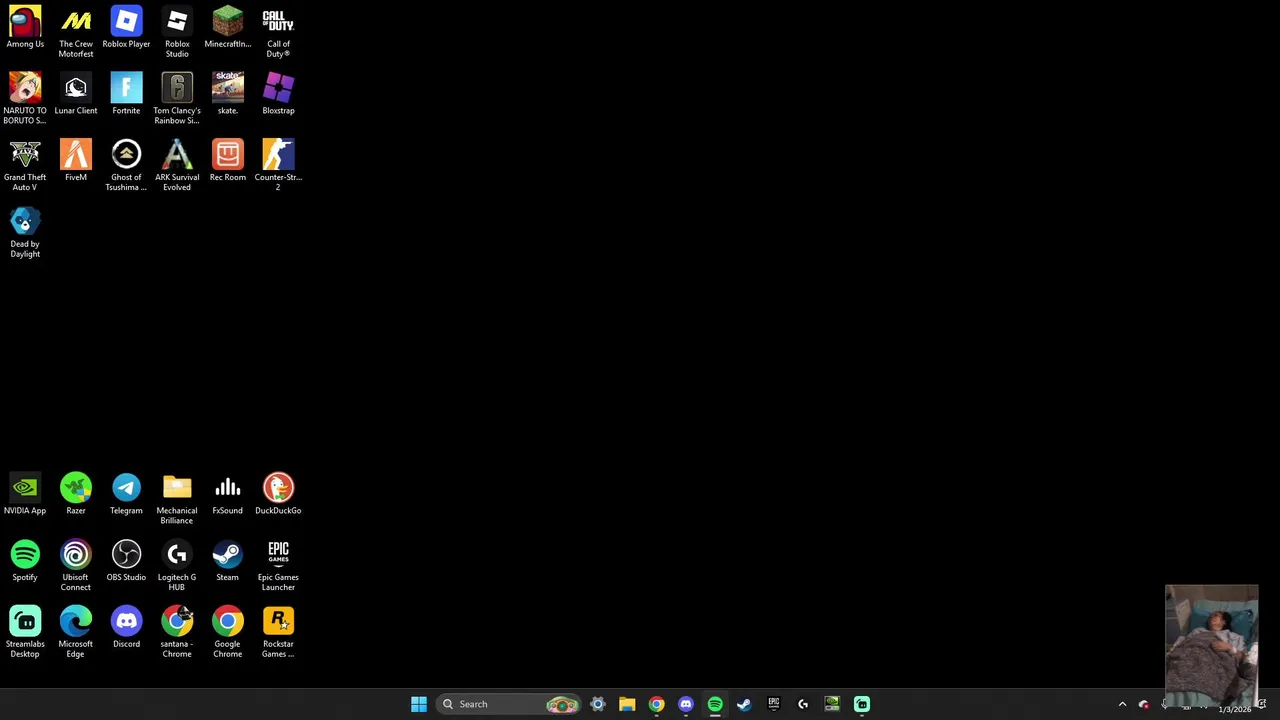Image resolution: width=1280 pixels, height=720 pixels.
Task: Switch to Chrome on the taskbar
Action: [656, 704]
